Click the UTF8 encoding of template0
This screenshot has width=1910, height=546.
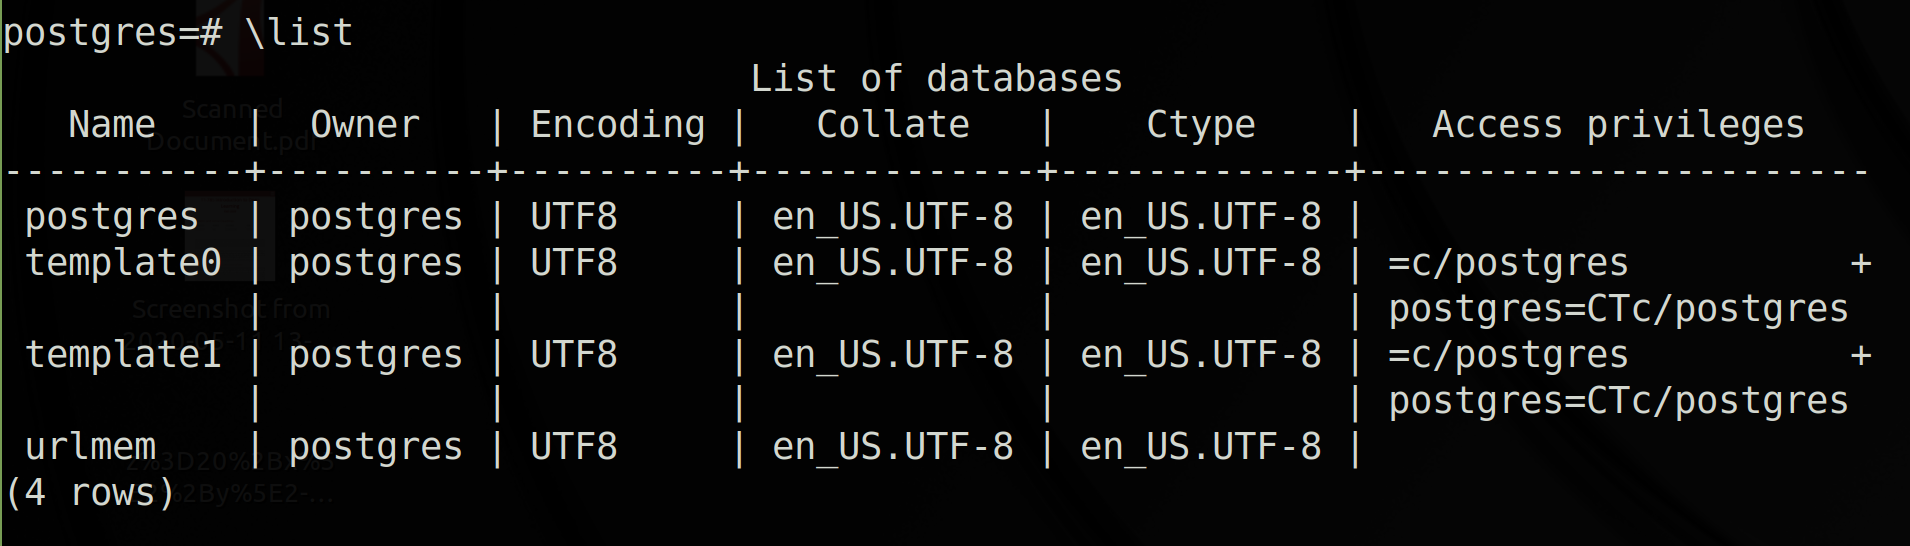click(574, 262)
